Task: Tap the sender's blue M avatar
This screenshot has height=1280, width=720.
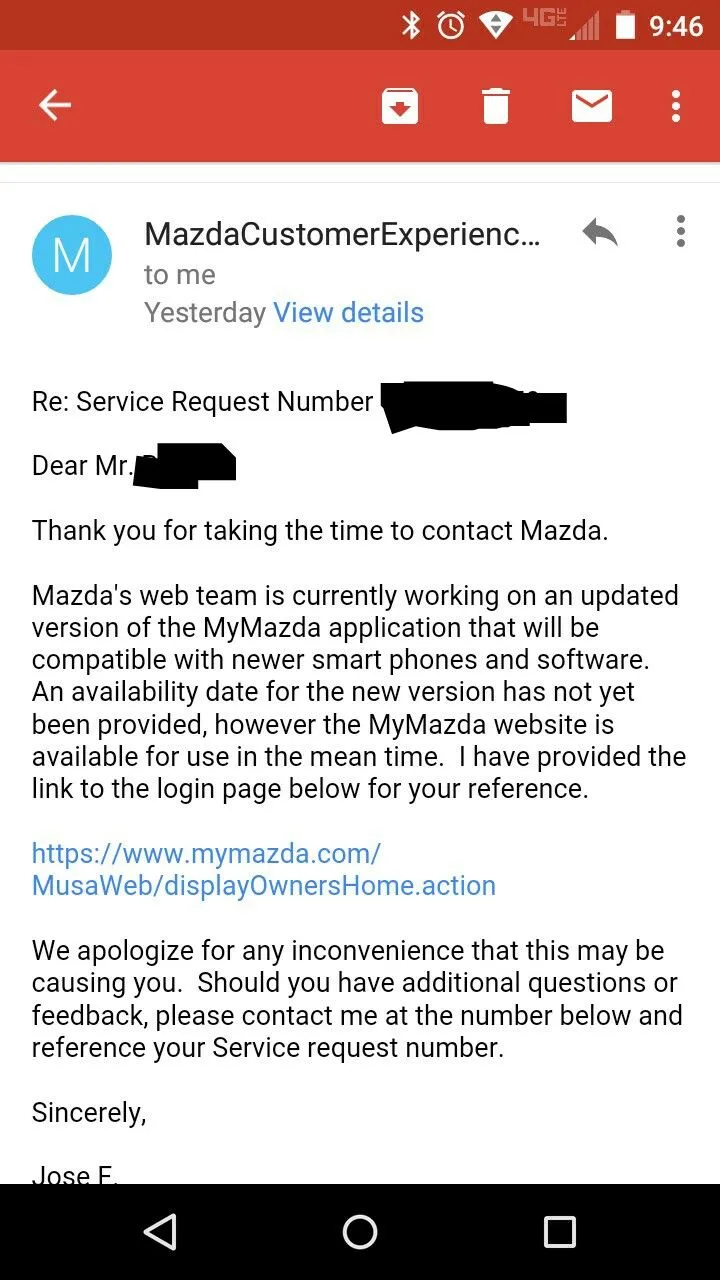Action: [x=72, y=255]
